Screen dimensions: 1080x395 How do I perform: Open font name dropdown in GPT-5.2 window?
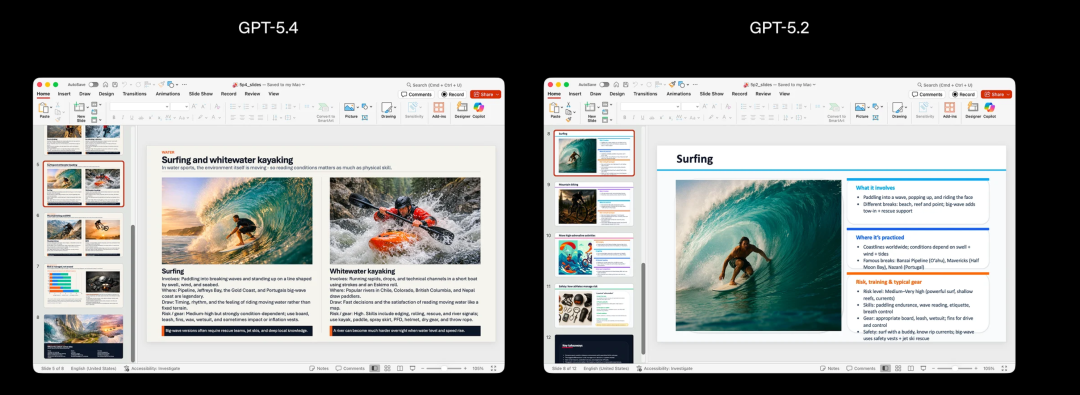click(678, 107)
